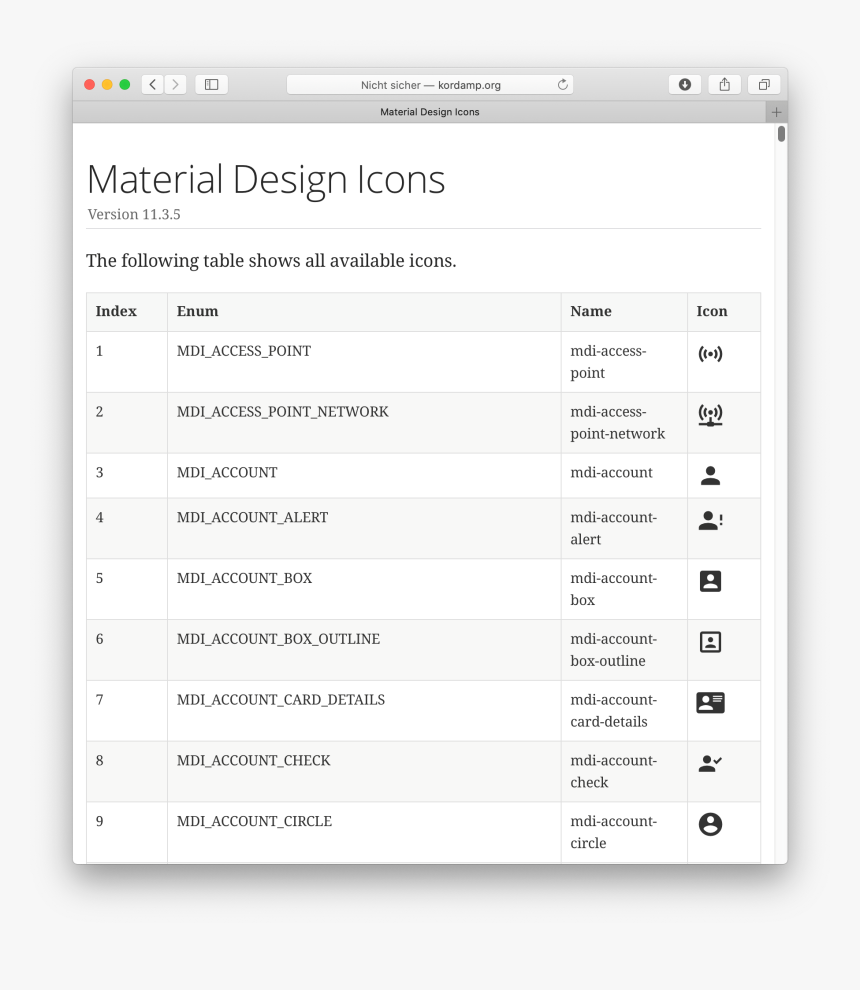This screenshot has height=990, width=860.
Task: Click the account box outline icon
Action: point(710,641)
